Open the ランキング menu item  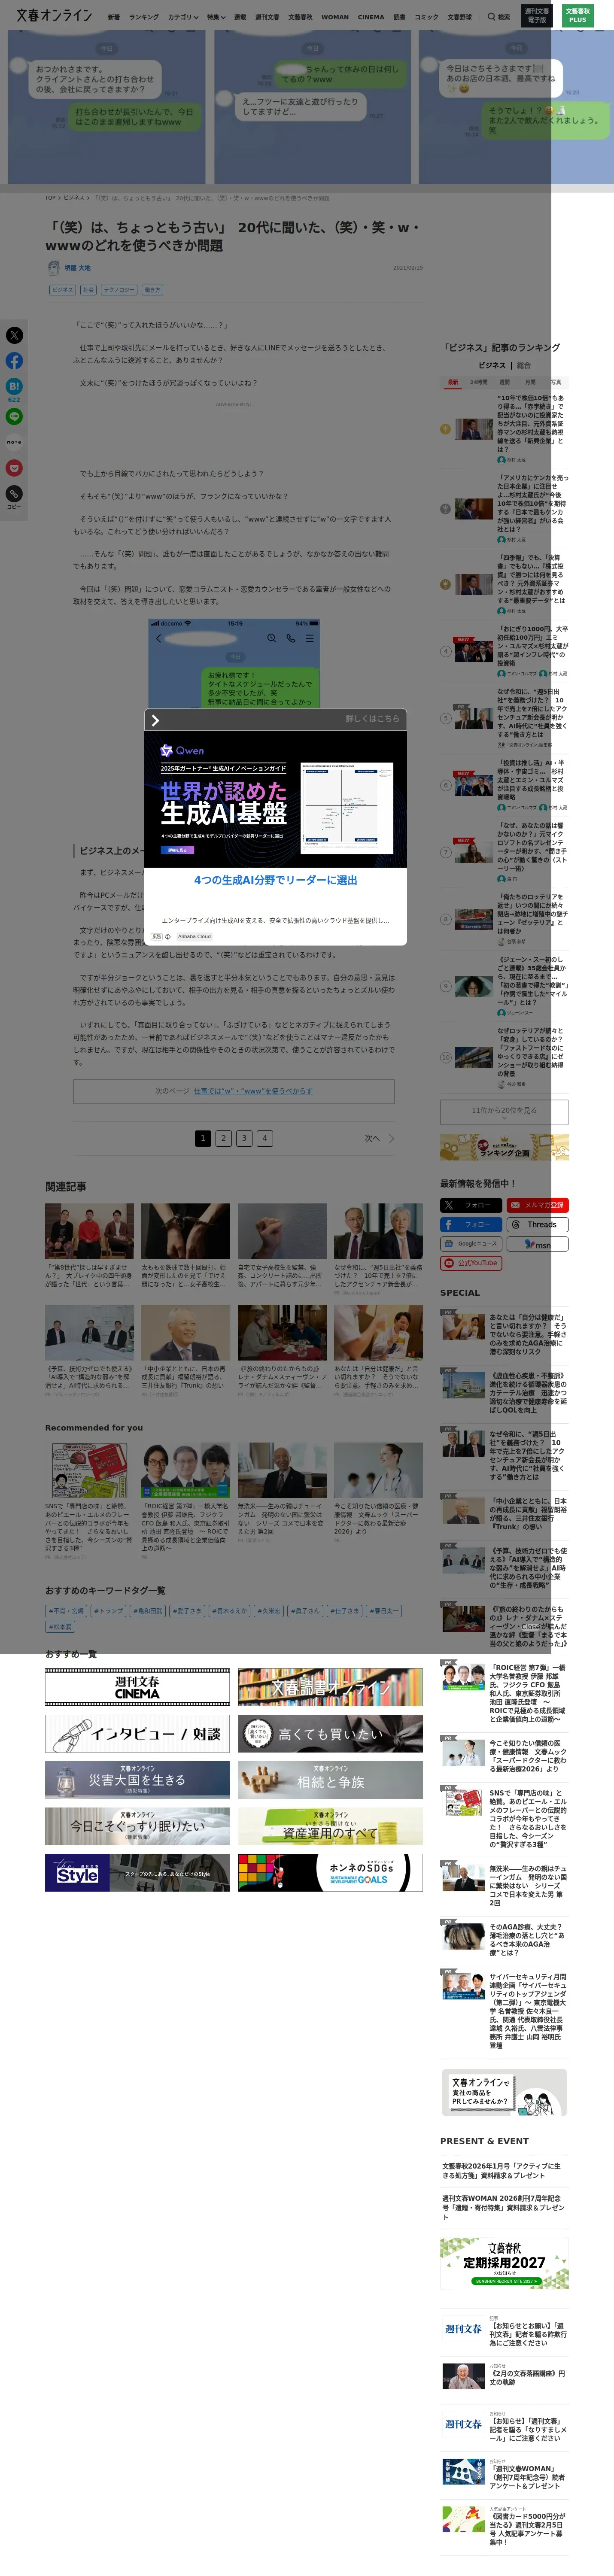coord(144,17)
